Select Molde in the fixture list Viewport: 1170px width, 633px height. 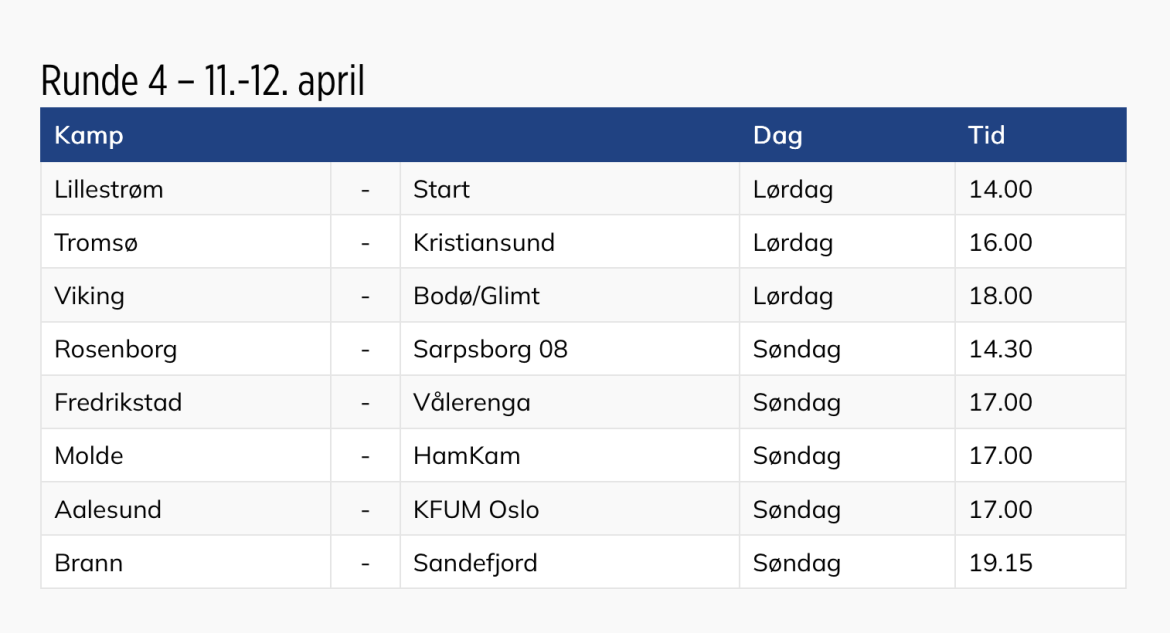click(89, 456)
